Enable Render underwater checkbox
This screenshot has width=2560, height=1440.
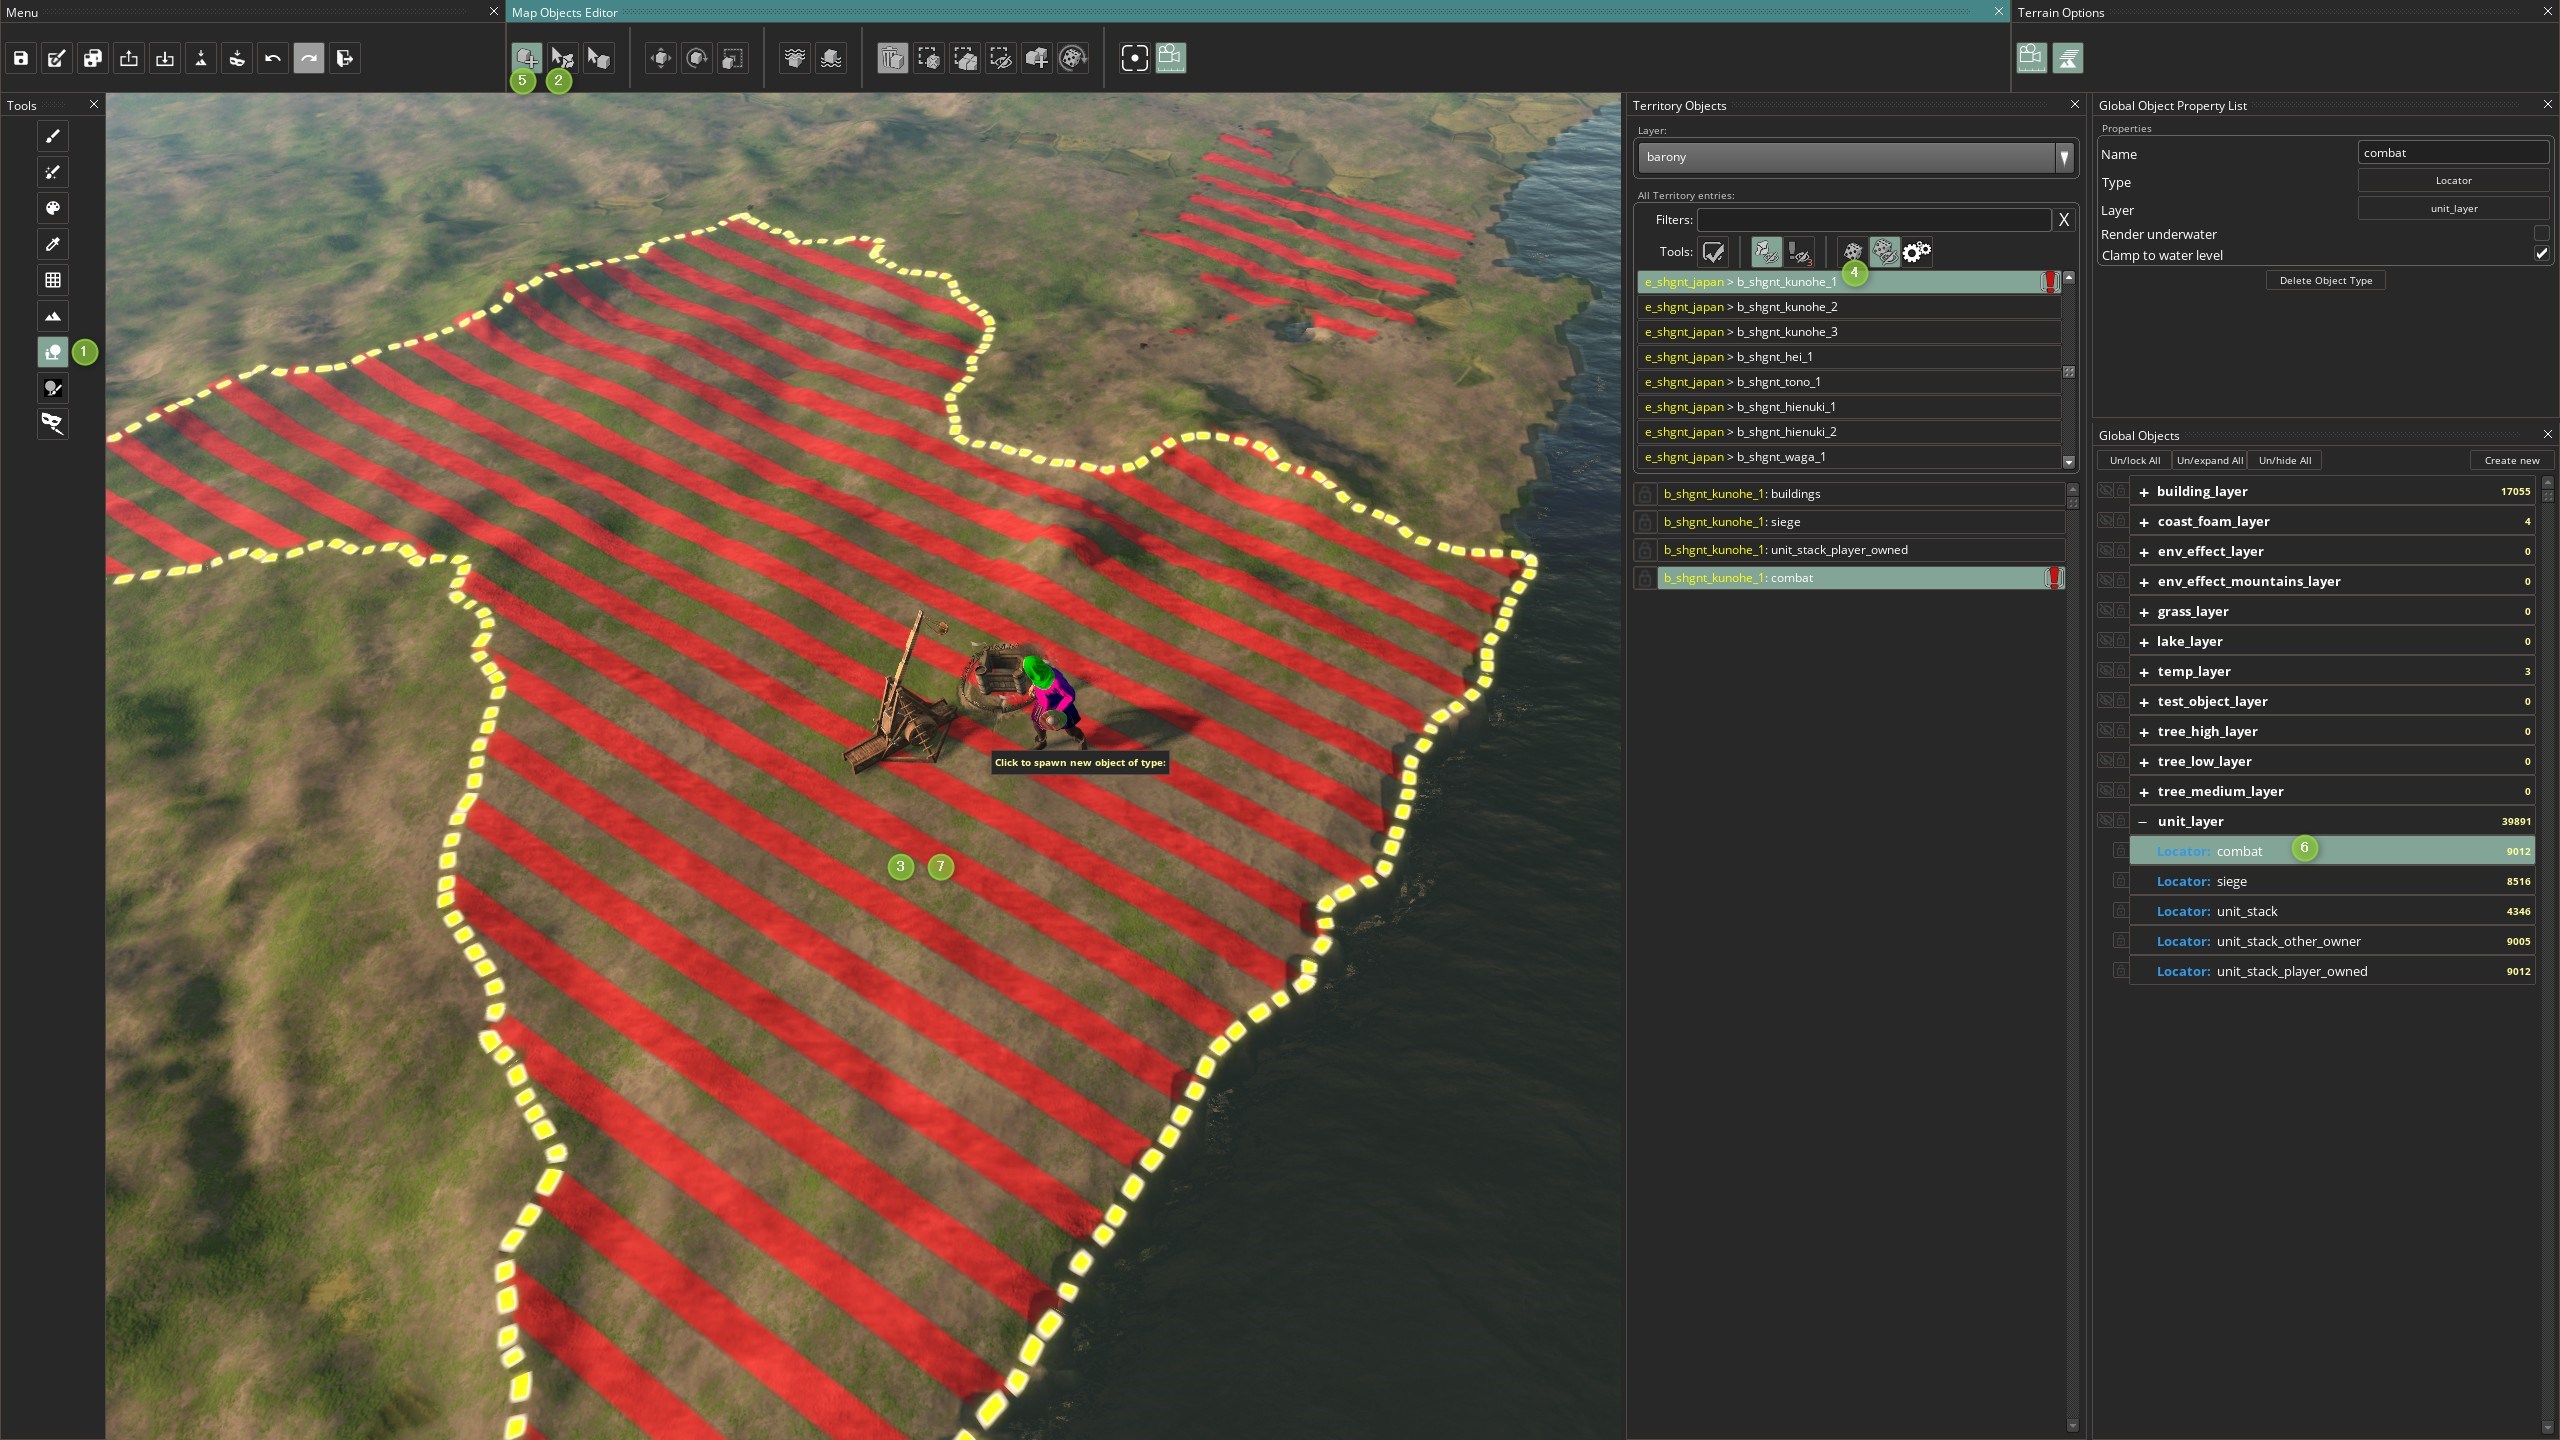(2541, 233)
